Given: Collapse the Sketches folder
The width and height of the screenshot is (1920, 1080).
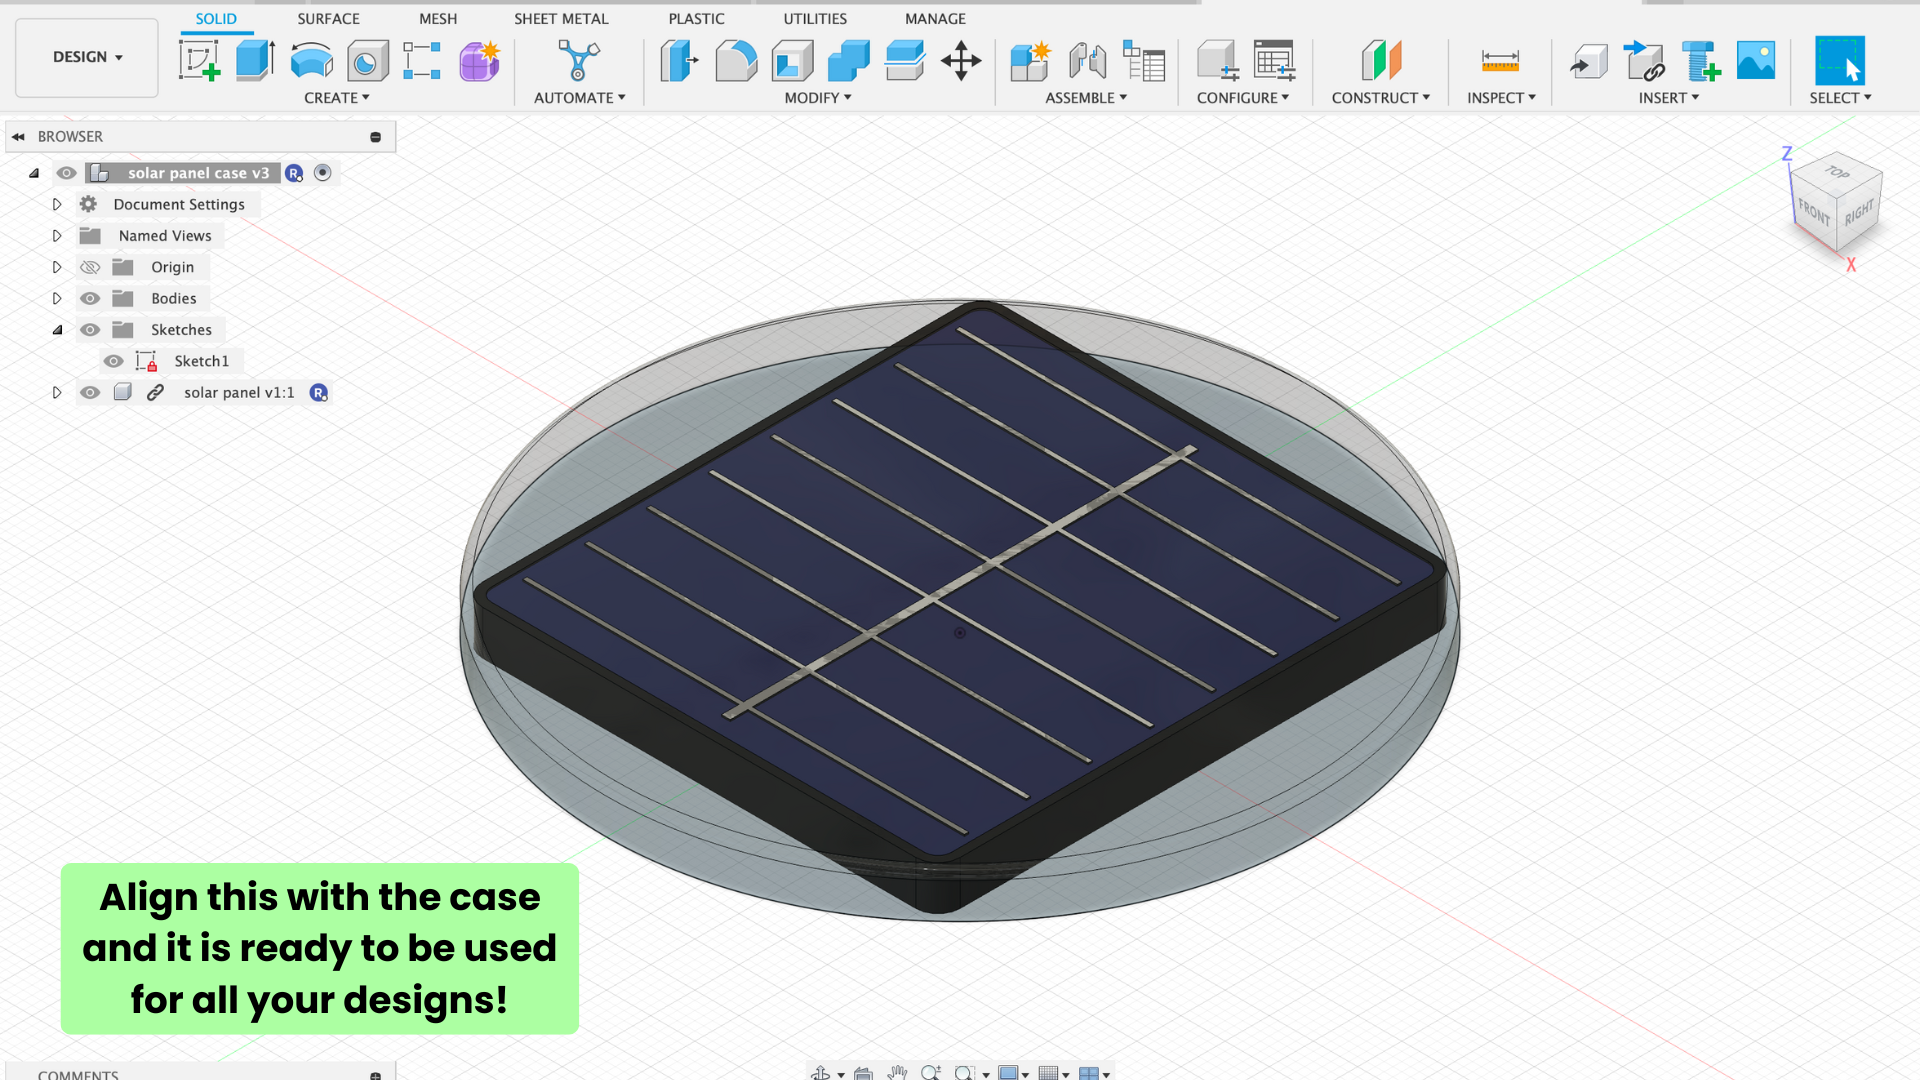Looking at the screenshot, I should tap(57, 330).
